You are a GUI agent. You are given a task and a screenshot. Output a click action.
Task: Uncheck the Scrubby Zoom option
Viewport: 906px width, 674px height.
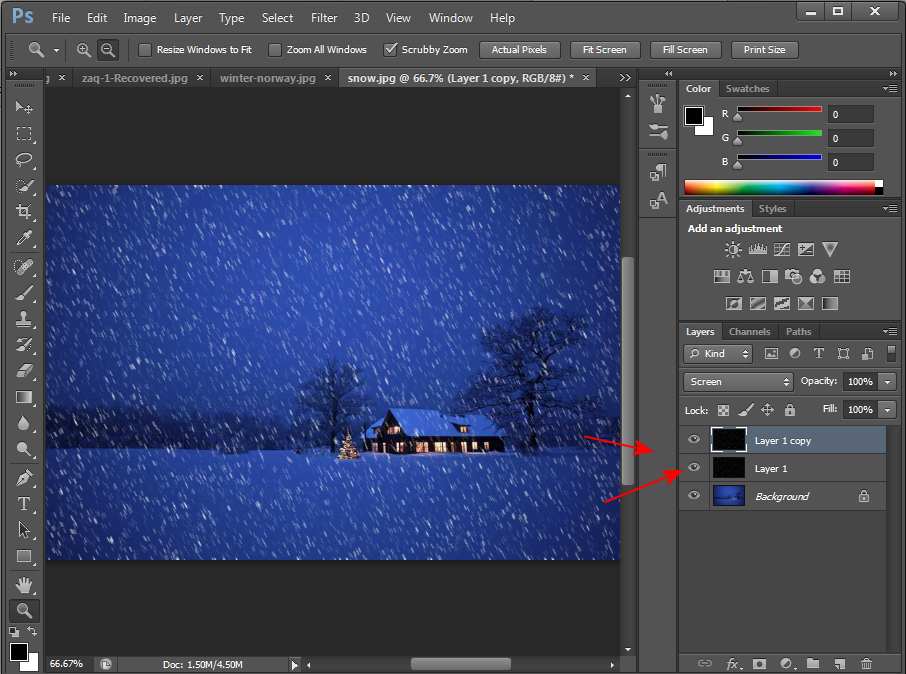pos(391,50)
